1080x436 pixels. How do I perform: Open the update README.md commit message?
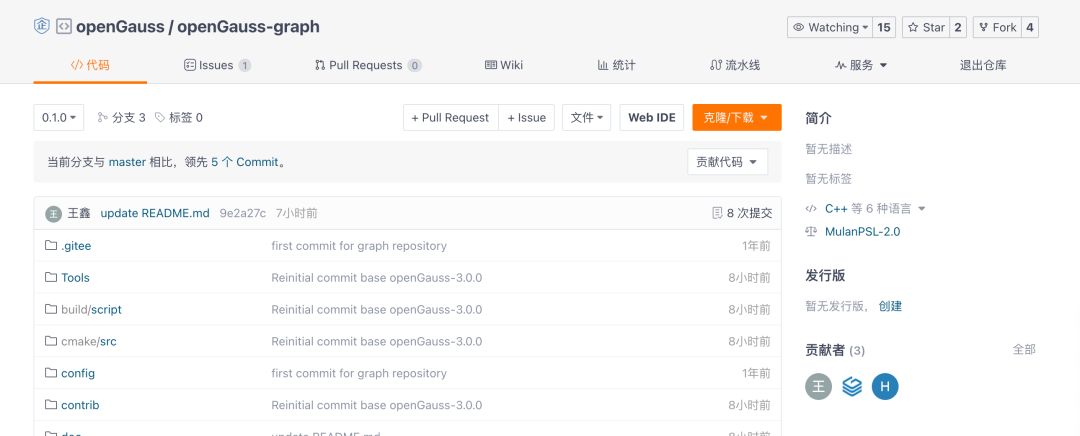coord(155,214)
